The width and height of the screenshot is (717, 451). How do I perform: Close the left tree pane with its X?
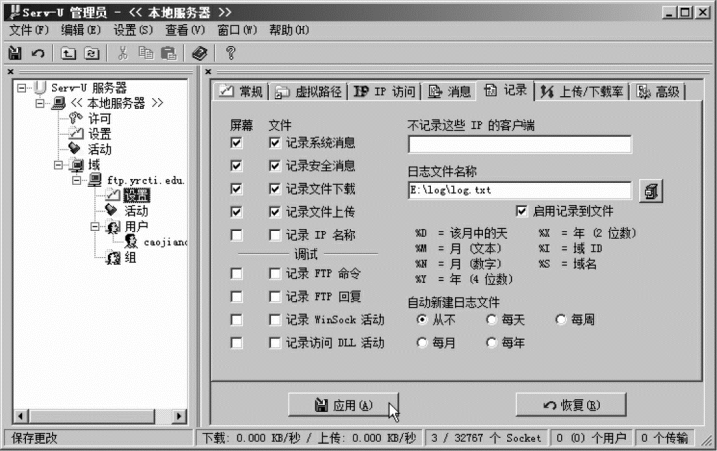tap(11, 72)
